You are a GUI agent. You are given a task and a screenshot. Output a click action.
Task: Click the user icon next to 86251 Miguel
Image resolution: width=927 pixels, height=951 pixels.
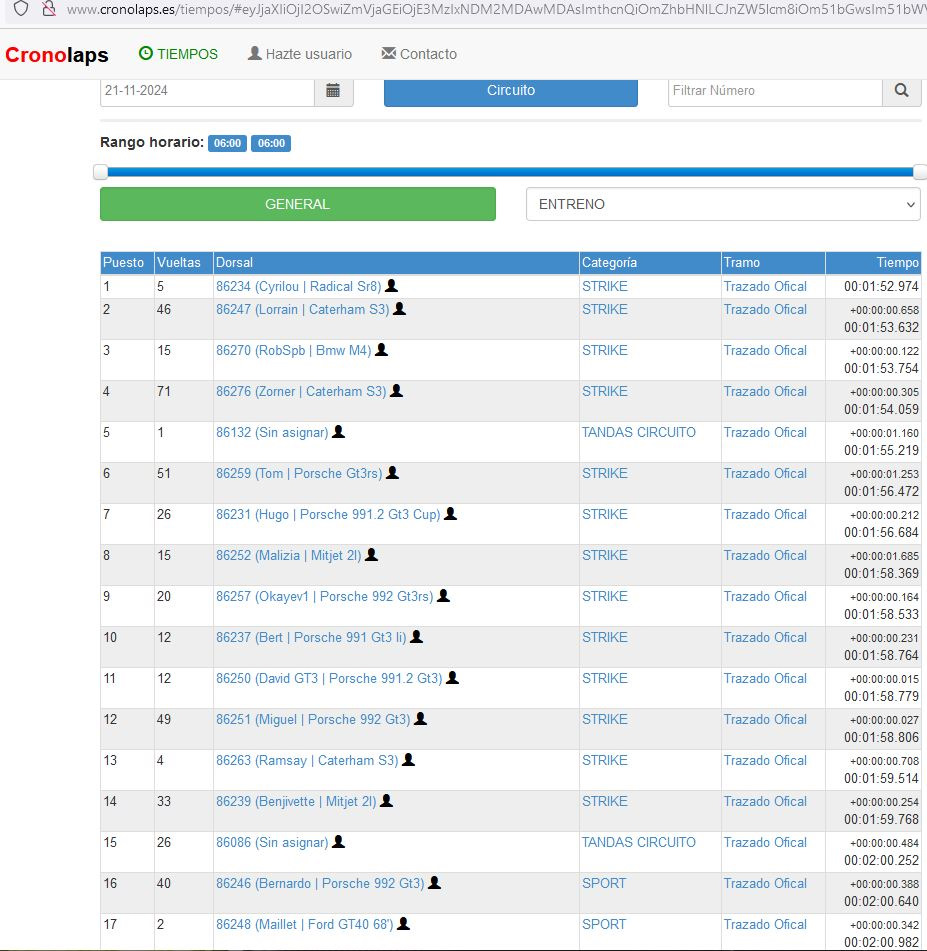coord(420,719)
